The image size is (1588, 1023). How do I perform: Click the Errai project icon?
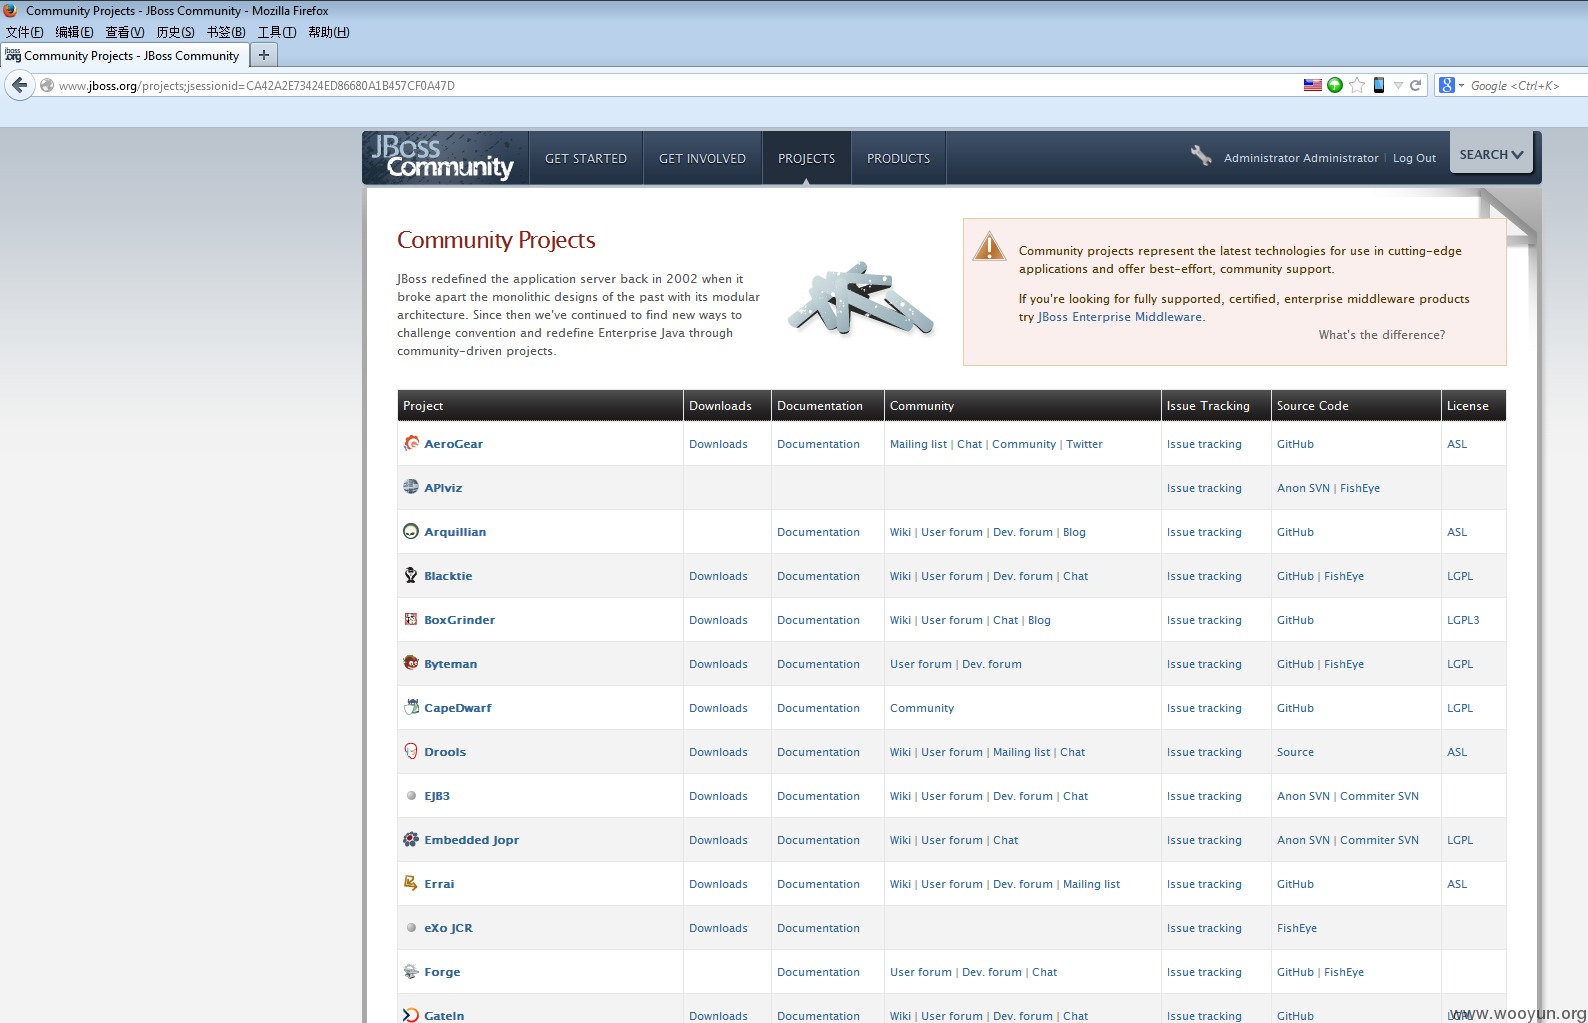coord(411,883)
